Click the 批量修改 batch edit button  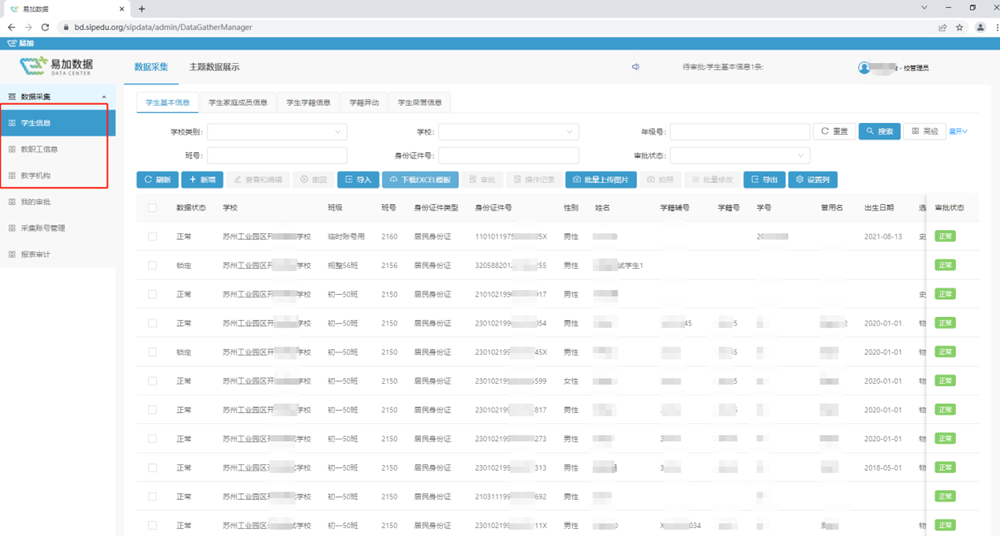(712, 180)
